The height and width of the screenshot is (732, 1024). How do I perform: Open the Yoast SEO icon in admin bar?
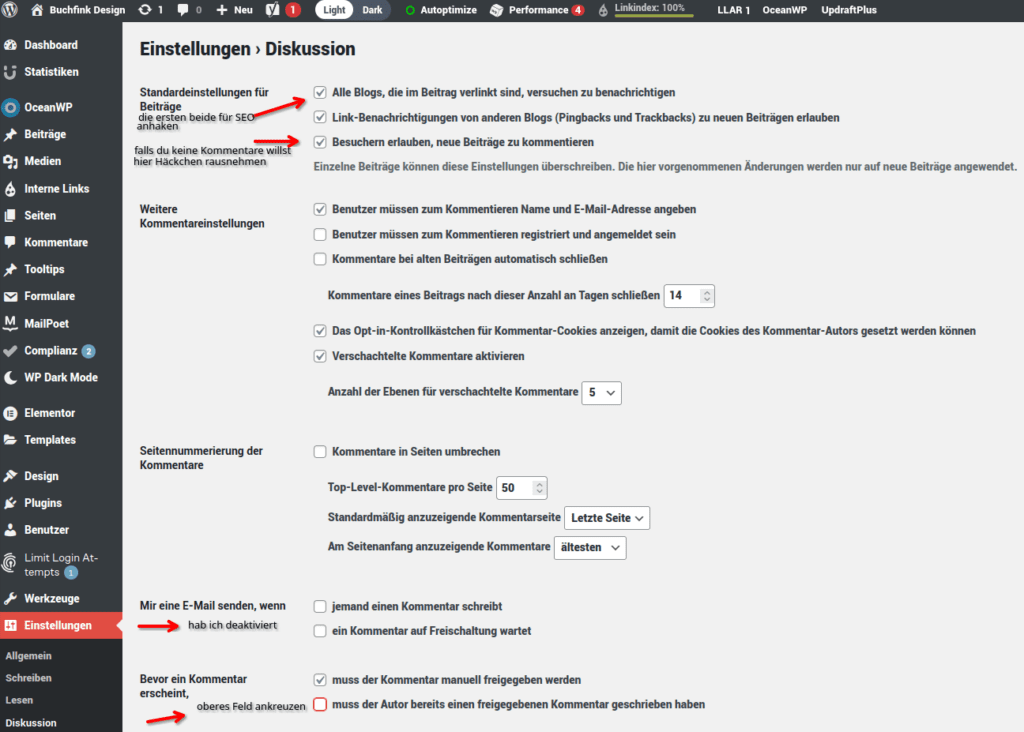coord(273,10)
